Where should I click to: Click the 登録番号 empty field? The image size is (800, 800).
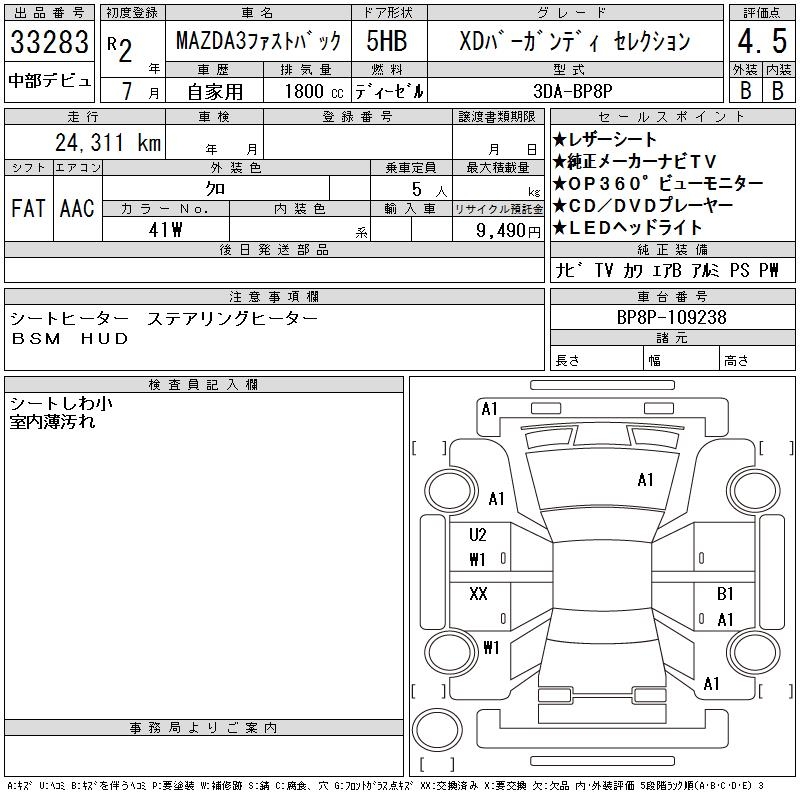coord(358,142)
